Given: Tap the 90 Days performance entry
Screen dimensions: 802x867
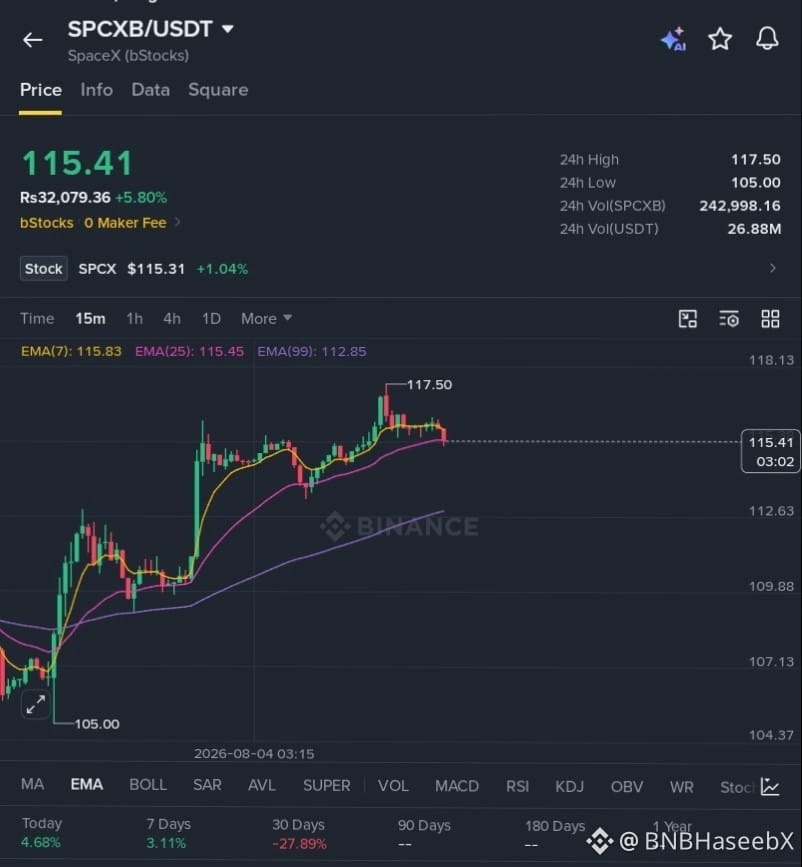Looking at the screenshot, I should pyautogui.click(x=424, y=835).
